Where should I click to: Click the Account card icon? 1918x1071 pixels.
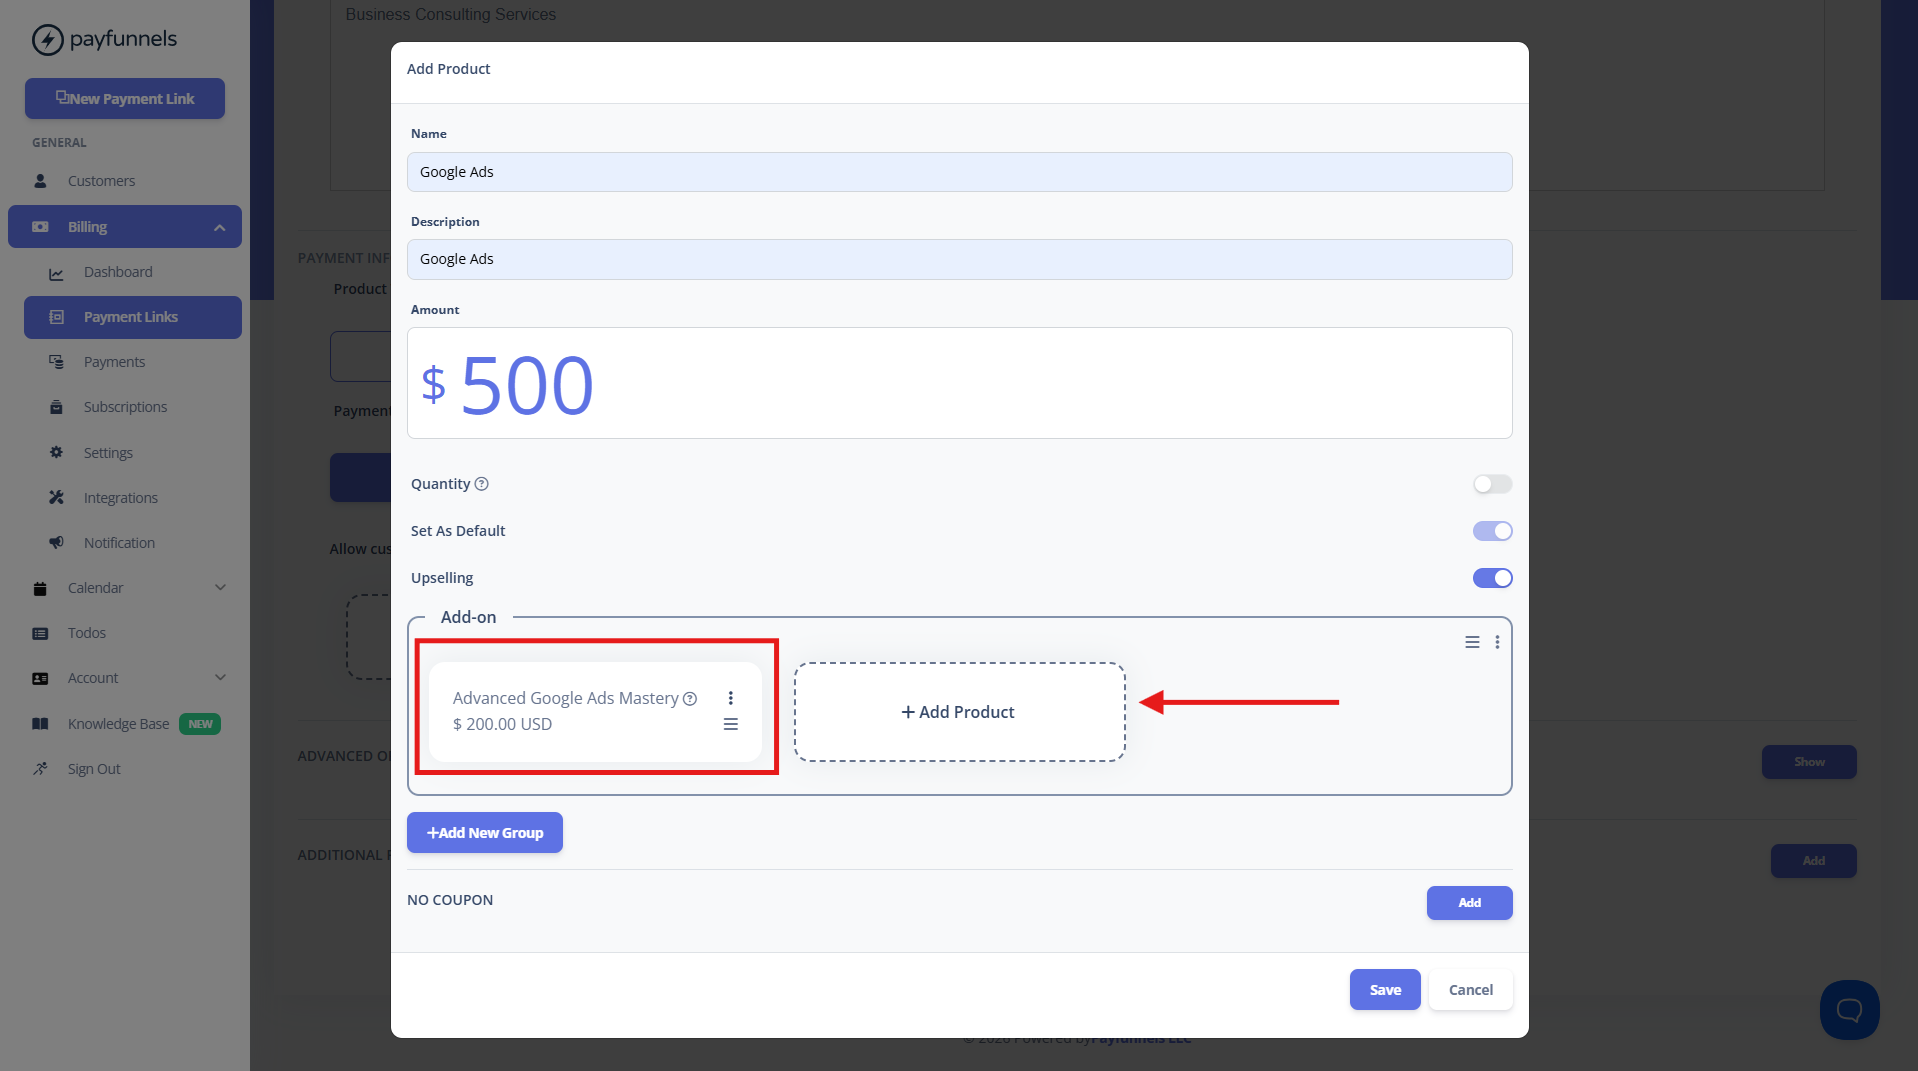[40, 678]
